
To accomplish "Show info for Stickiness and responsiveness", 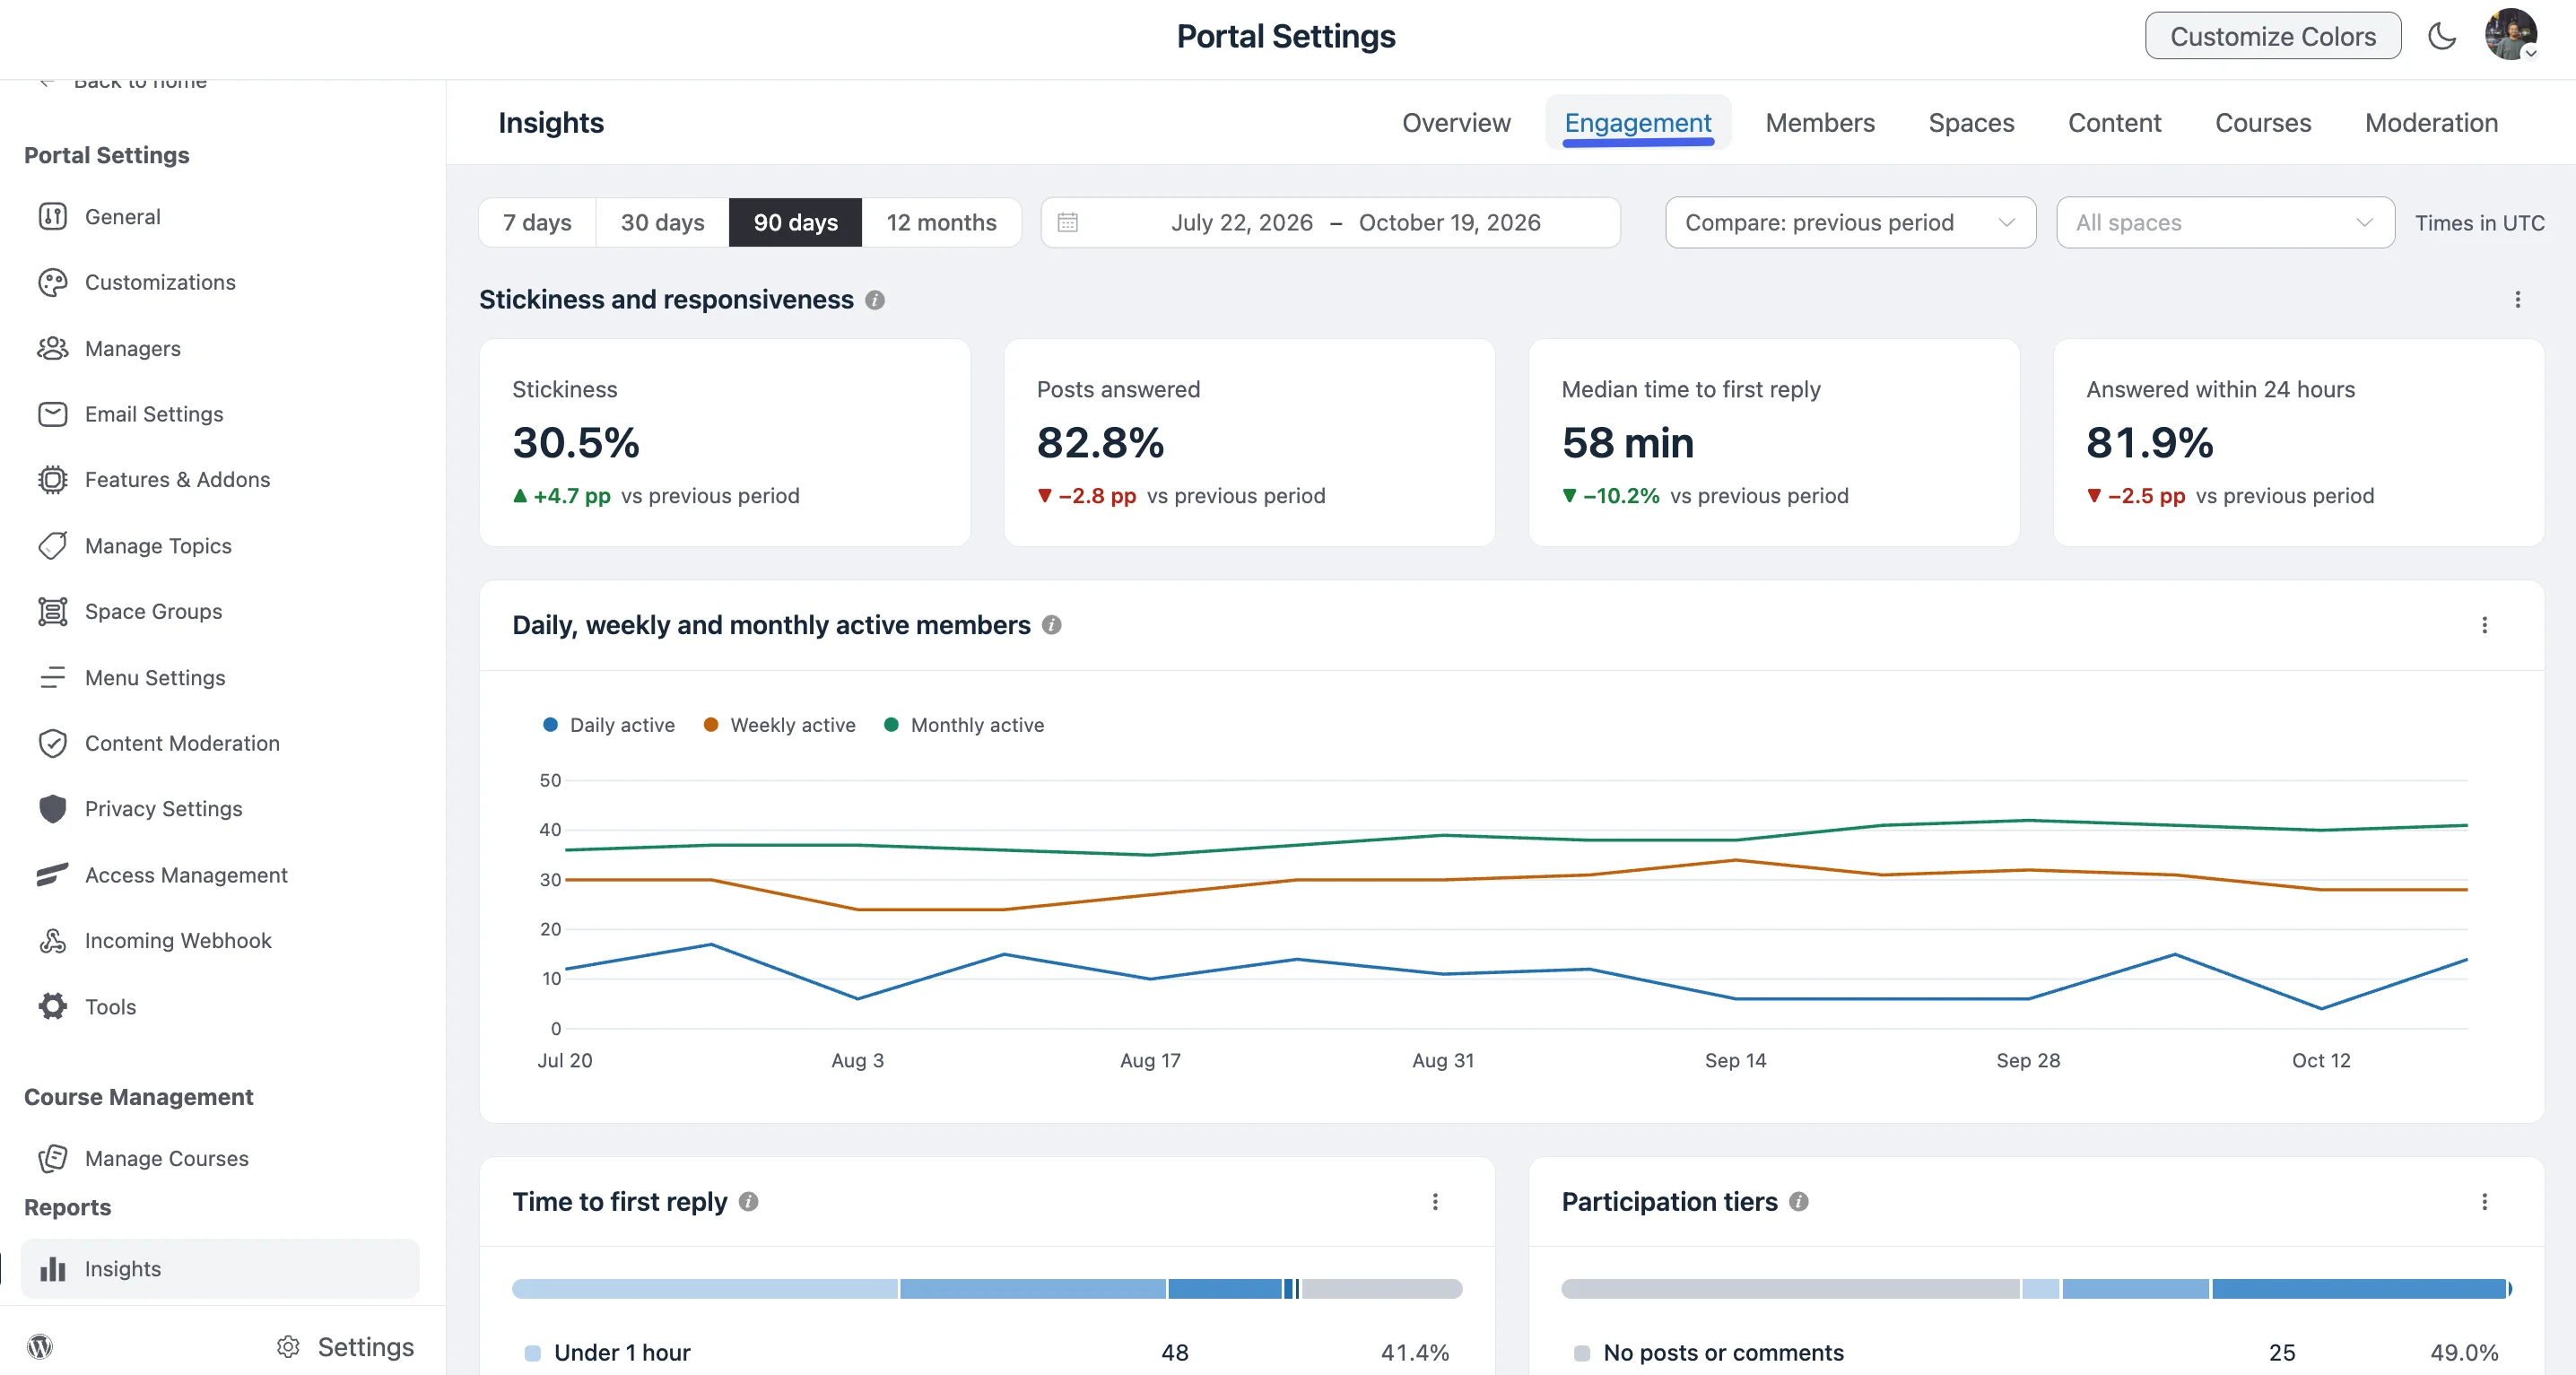I will coord(875,300).
